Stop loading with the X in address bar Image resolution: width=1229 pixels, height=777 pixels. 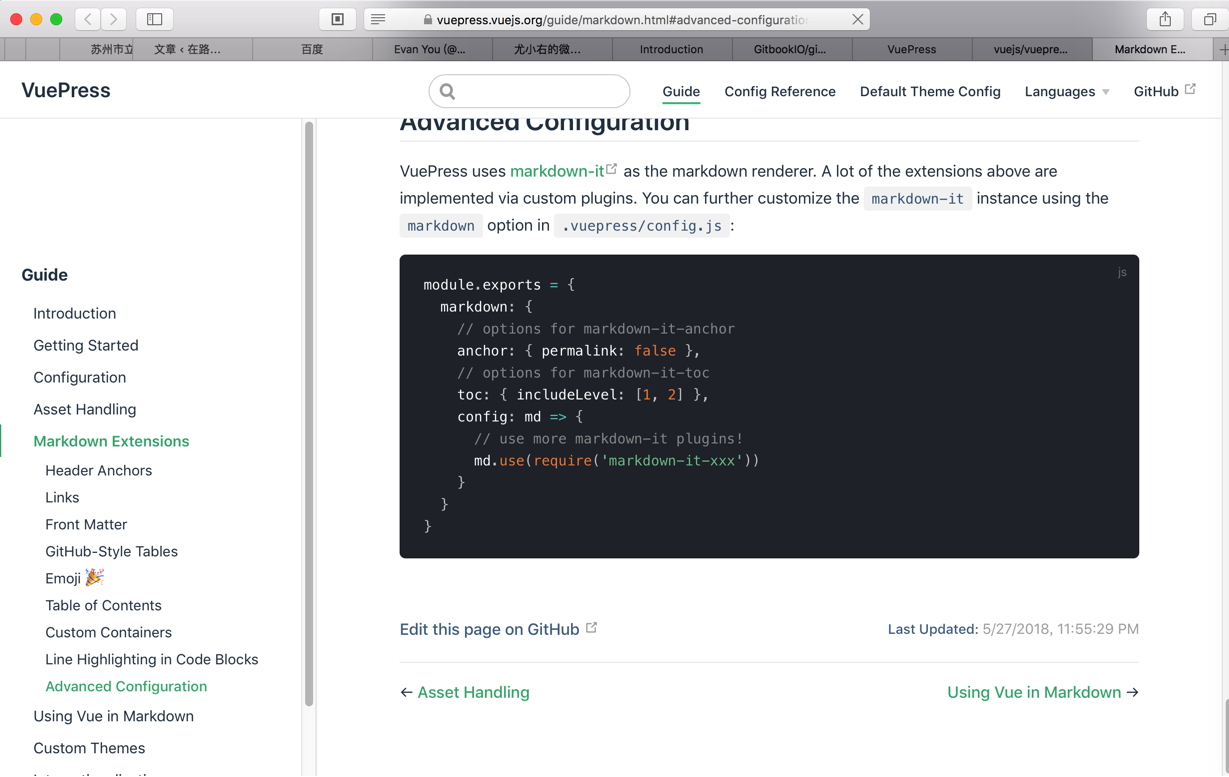[857, 19]
